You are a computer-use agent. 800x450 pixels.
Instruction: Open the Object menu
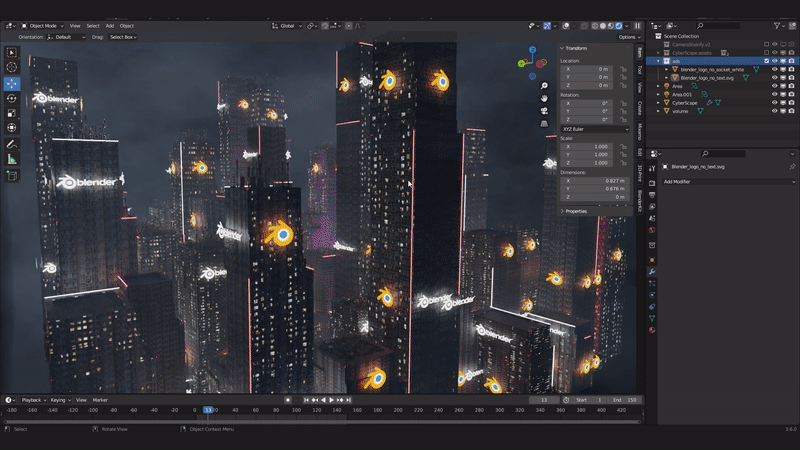click(x=127, y=26)
